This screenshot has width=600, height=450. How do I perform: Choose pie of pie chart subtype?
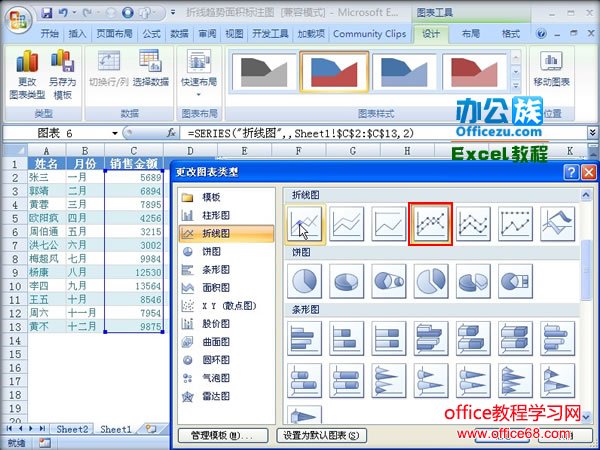tap(389, 281)
